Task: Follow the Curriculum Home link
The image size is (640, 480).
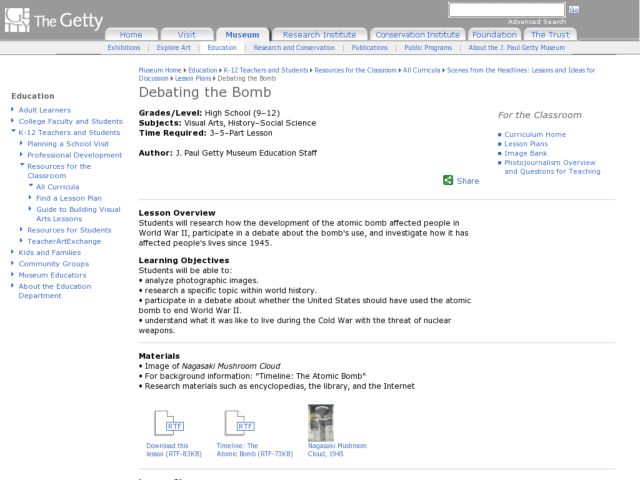Action: click(535, 134)
